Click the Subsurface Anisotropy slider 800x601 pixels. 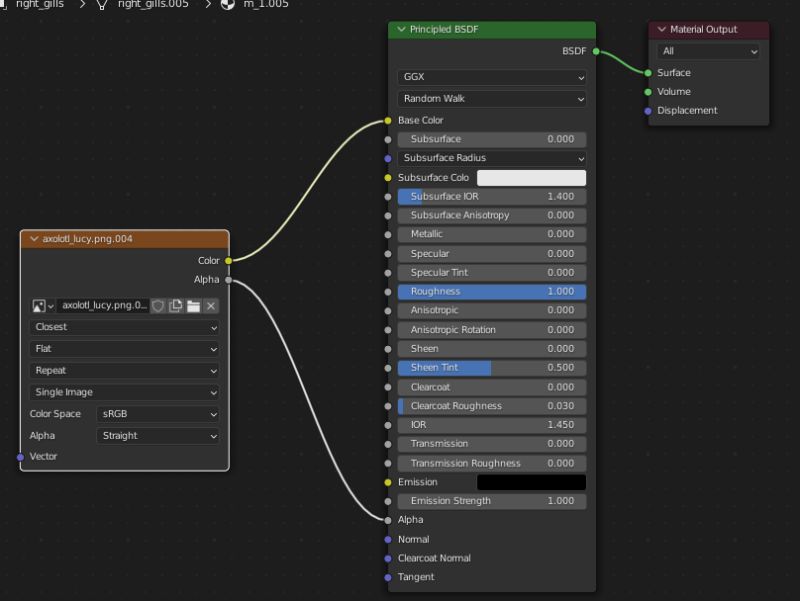(492, 215)
